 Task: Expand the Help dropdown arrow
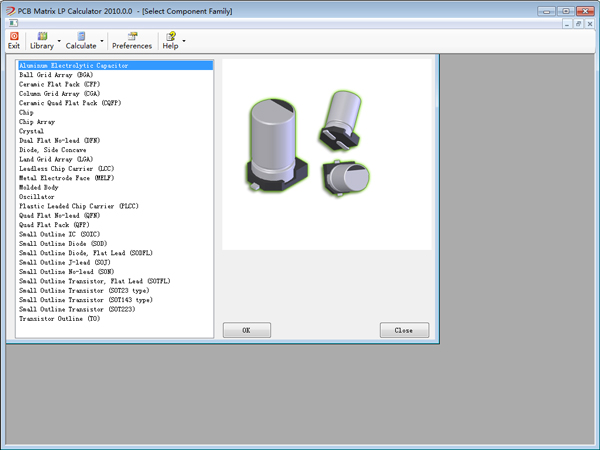(x=184, y=41)
